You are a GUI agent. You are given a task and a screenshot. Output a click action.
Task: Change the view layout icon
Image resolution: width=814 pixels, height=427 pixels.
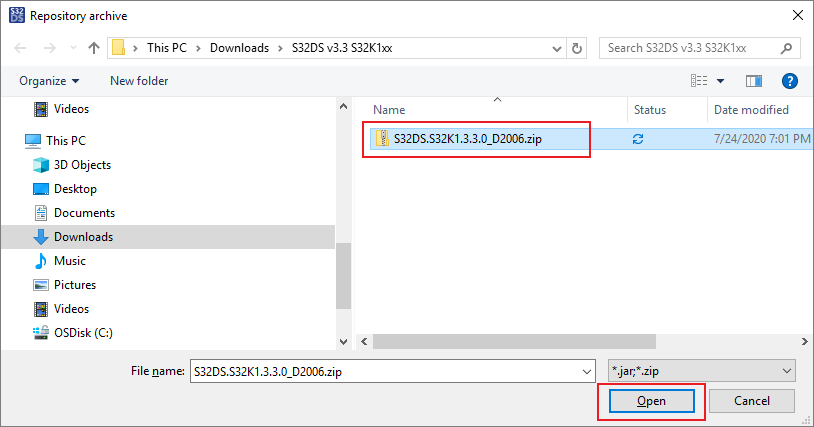(699, 81)
